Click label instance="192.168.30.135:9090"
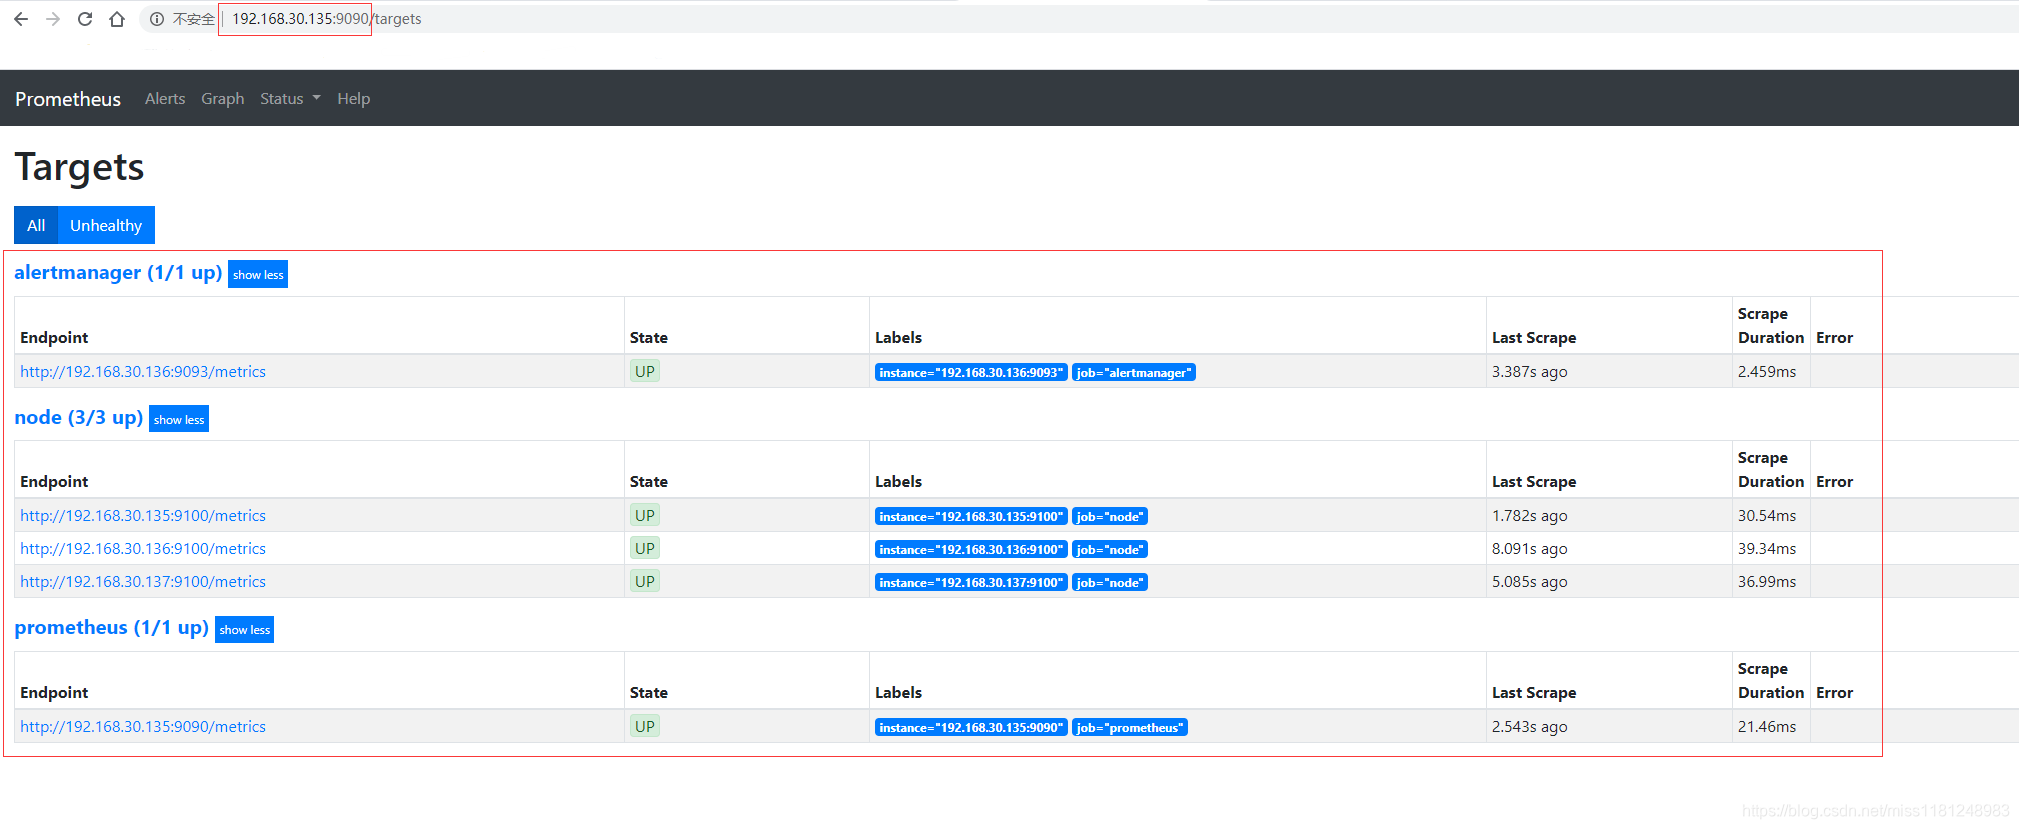This screenshot has height=829, width=2019. pyautogui.click(x=971, y=728)
